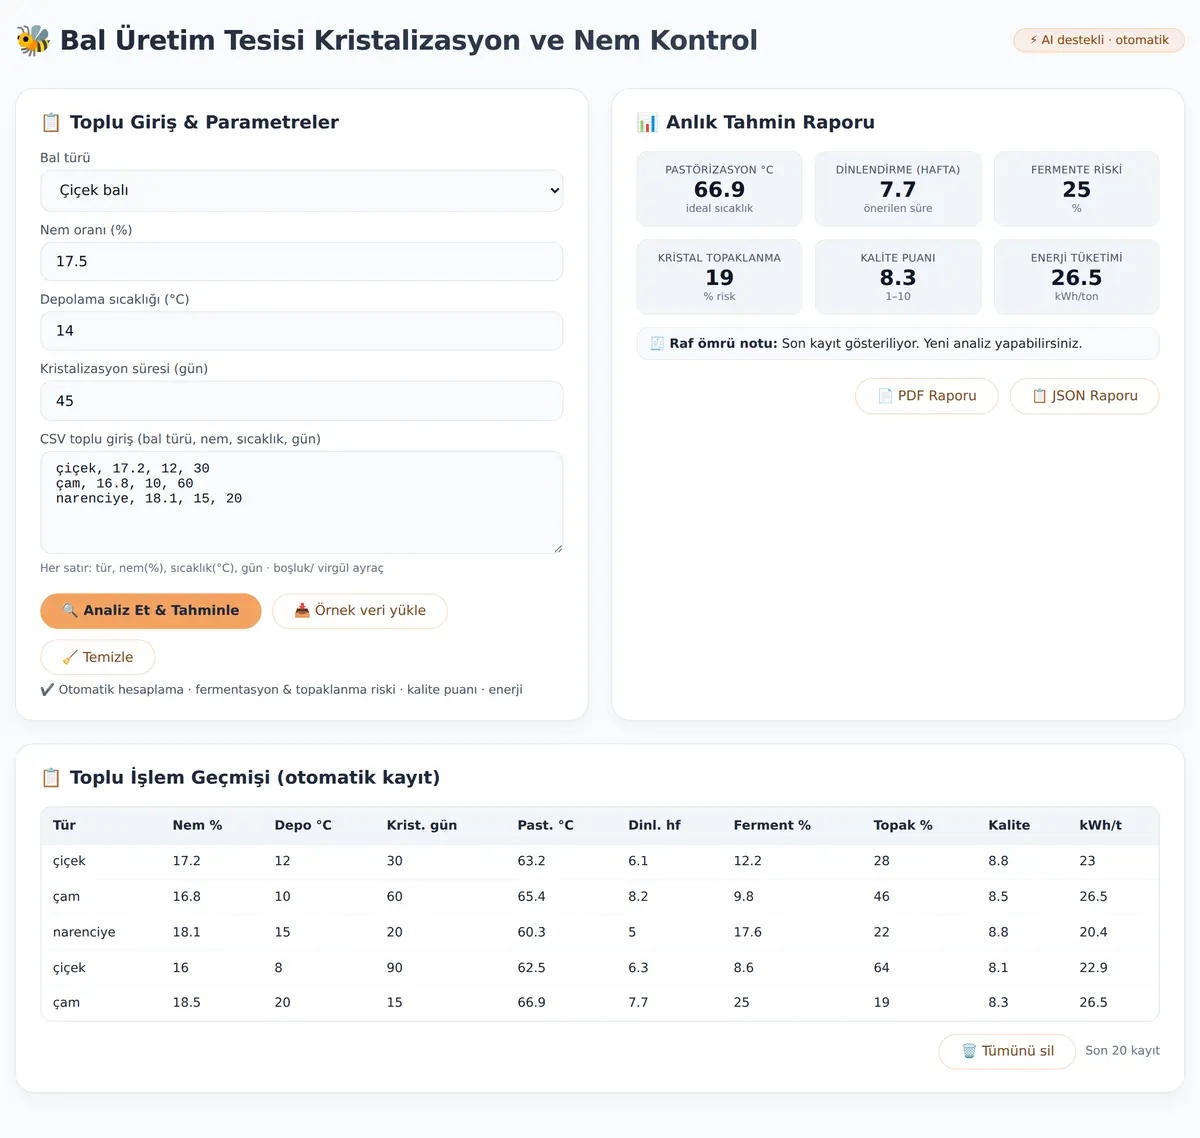Click the Ferment % column header
1200x1138 pixels.
(x=772, y=825)
